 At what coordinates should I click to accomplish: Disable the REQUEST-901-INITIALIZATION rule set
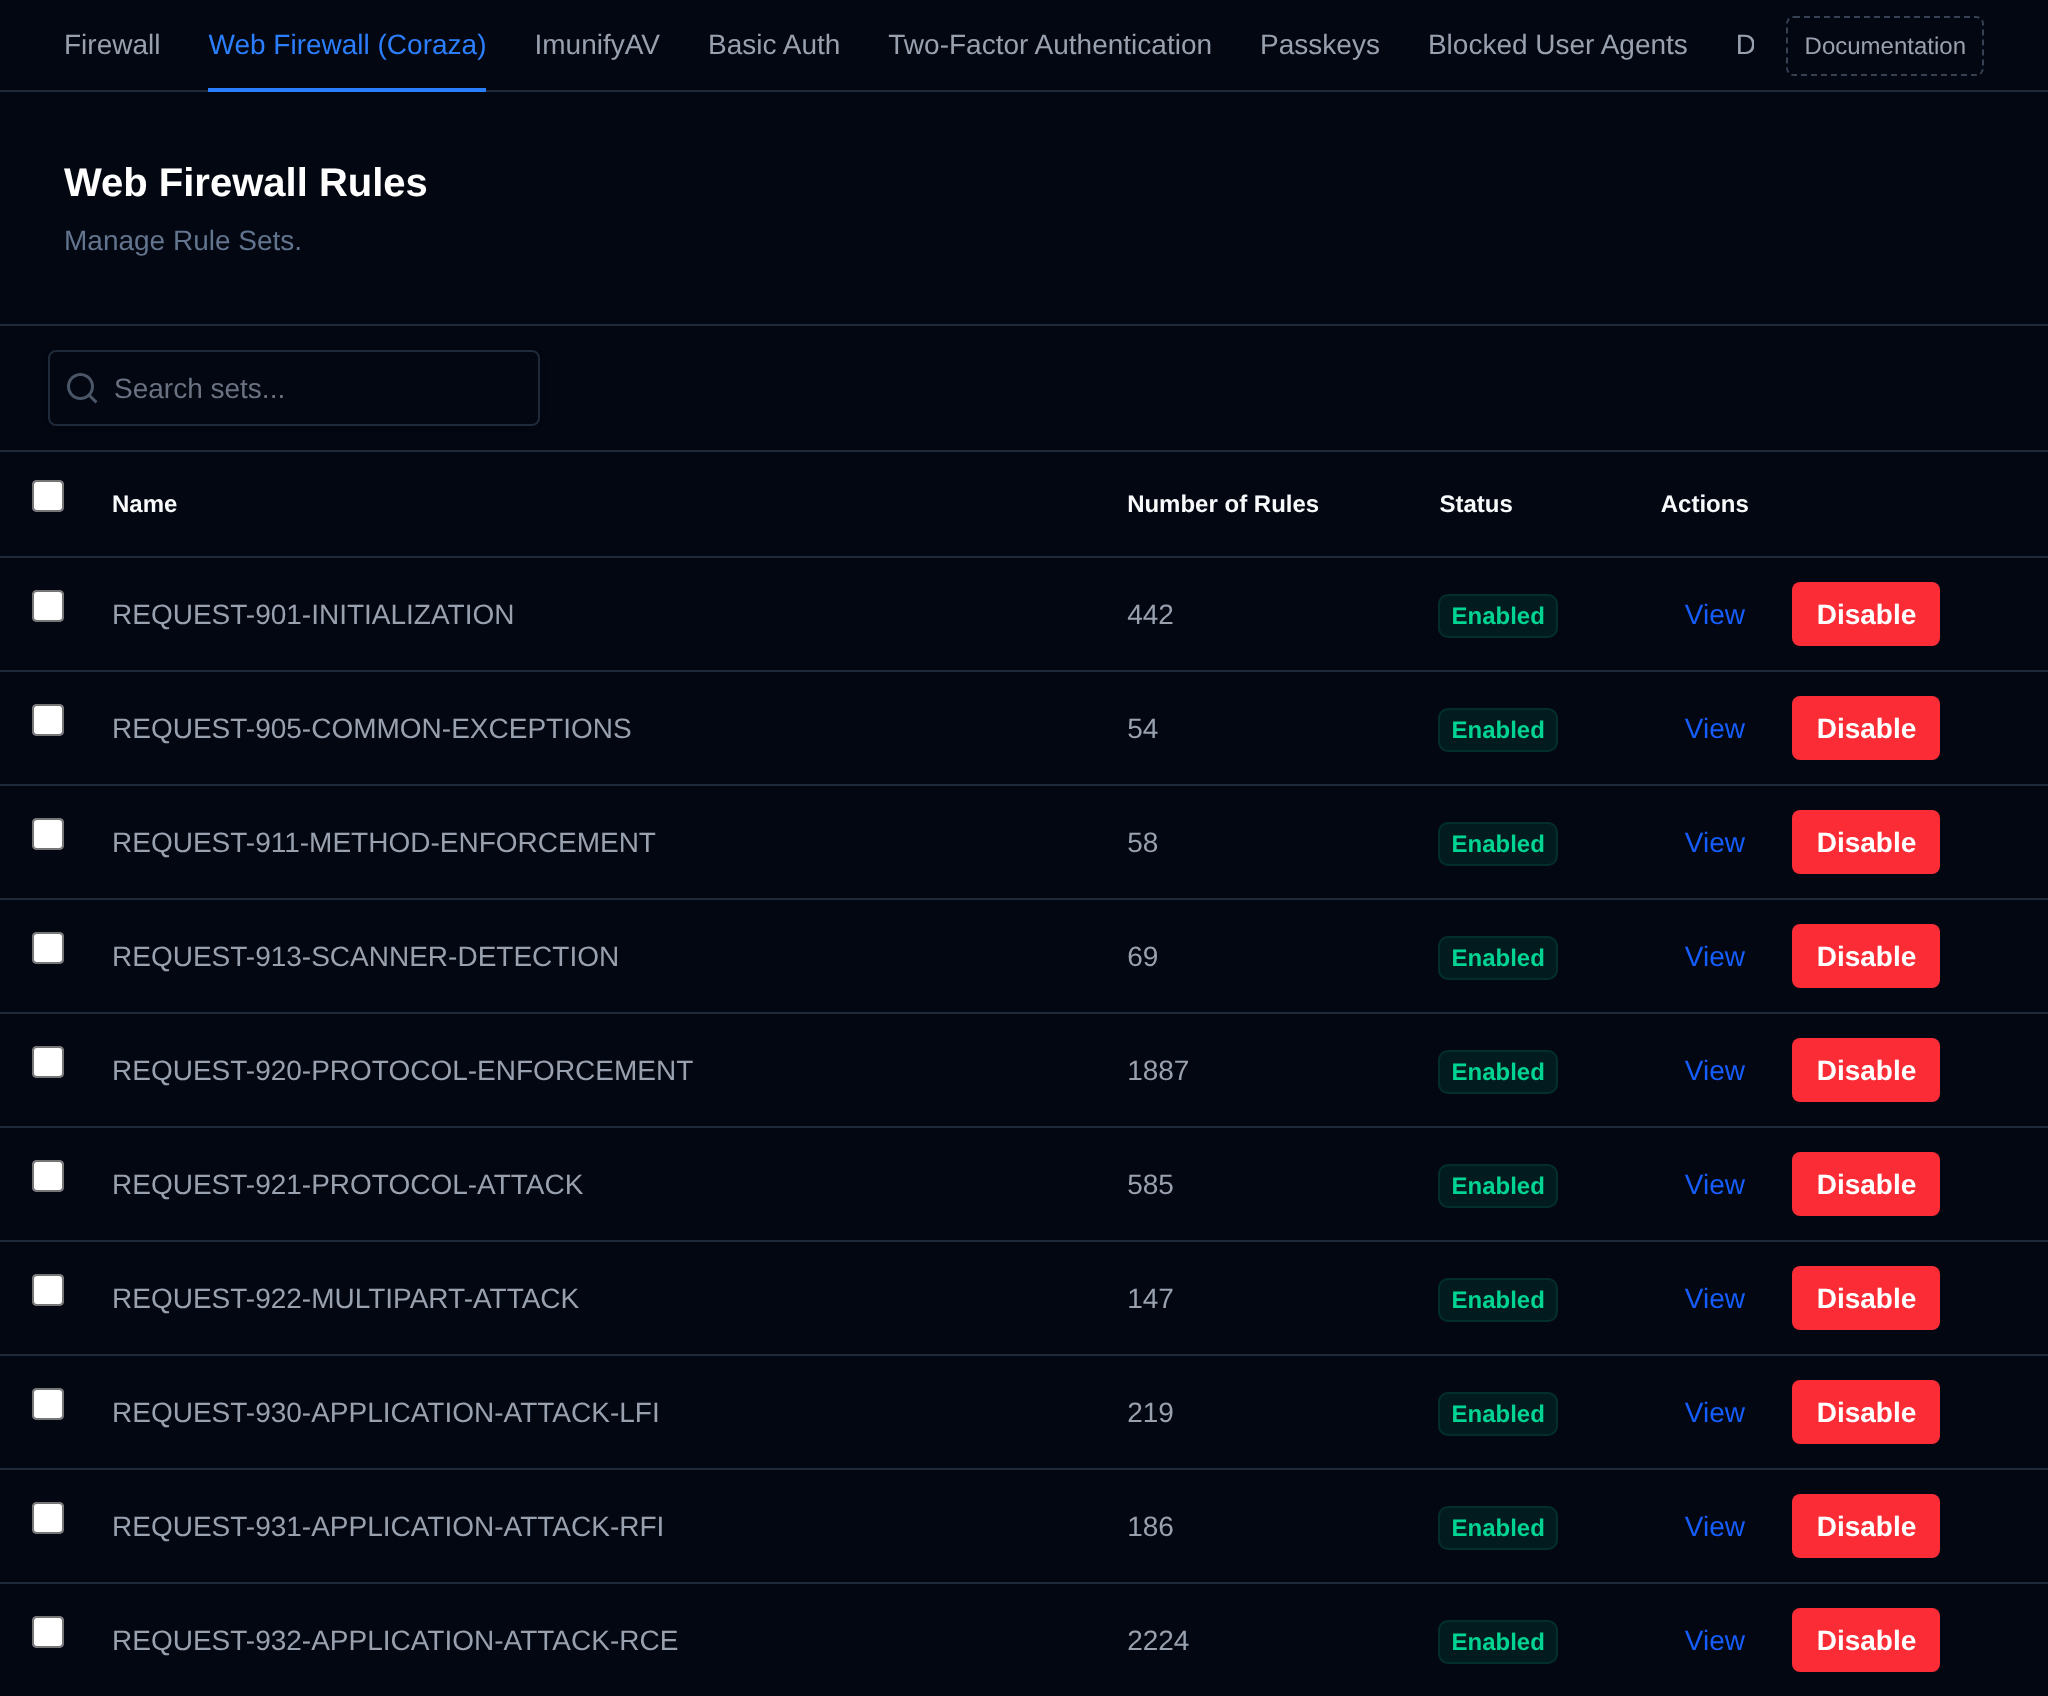coord(1866,614)
